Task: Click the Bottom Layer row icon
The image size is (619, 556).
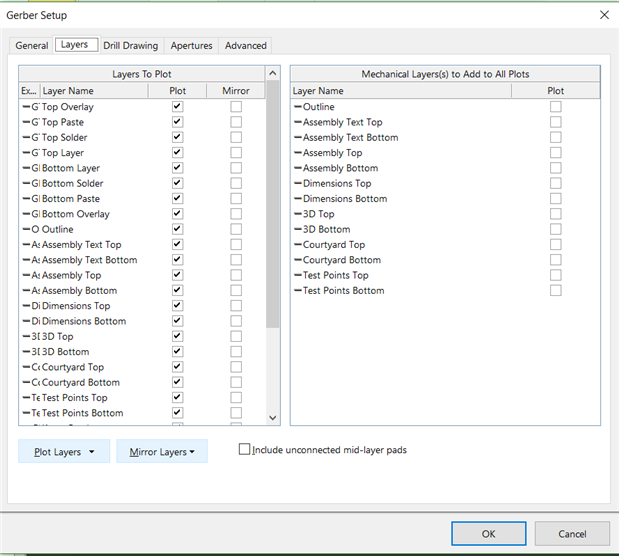Action: tap(25, 168)
